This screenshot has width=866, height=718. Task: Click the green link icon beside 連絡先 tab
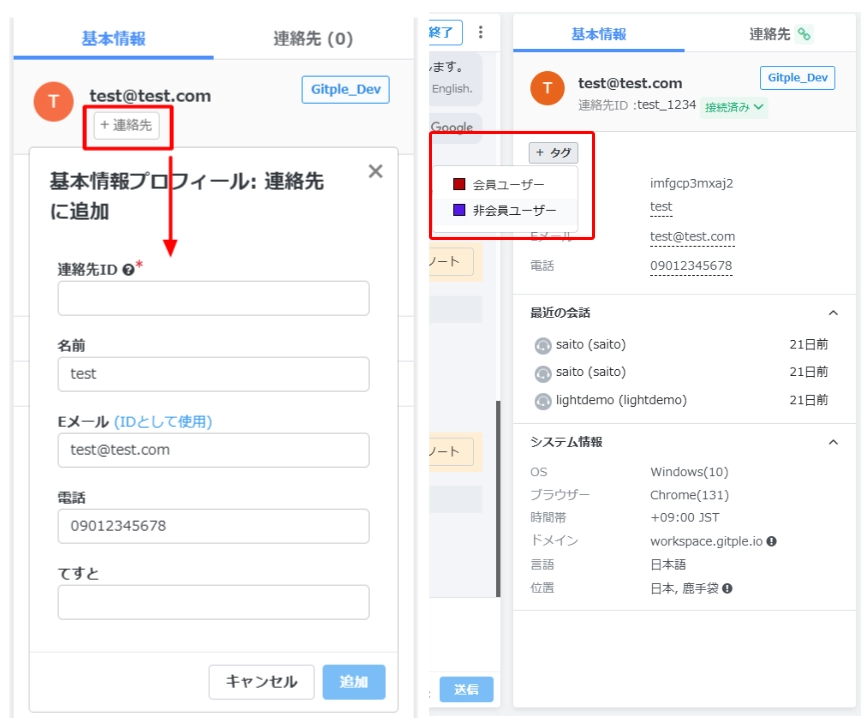coord(804,34)
